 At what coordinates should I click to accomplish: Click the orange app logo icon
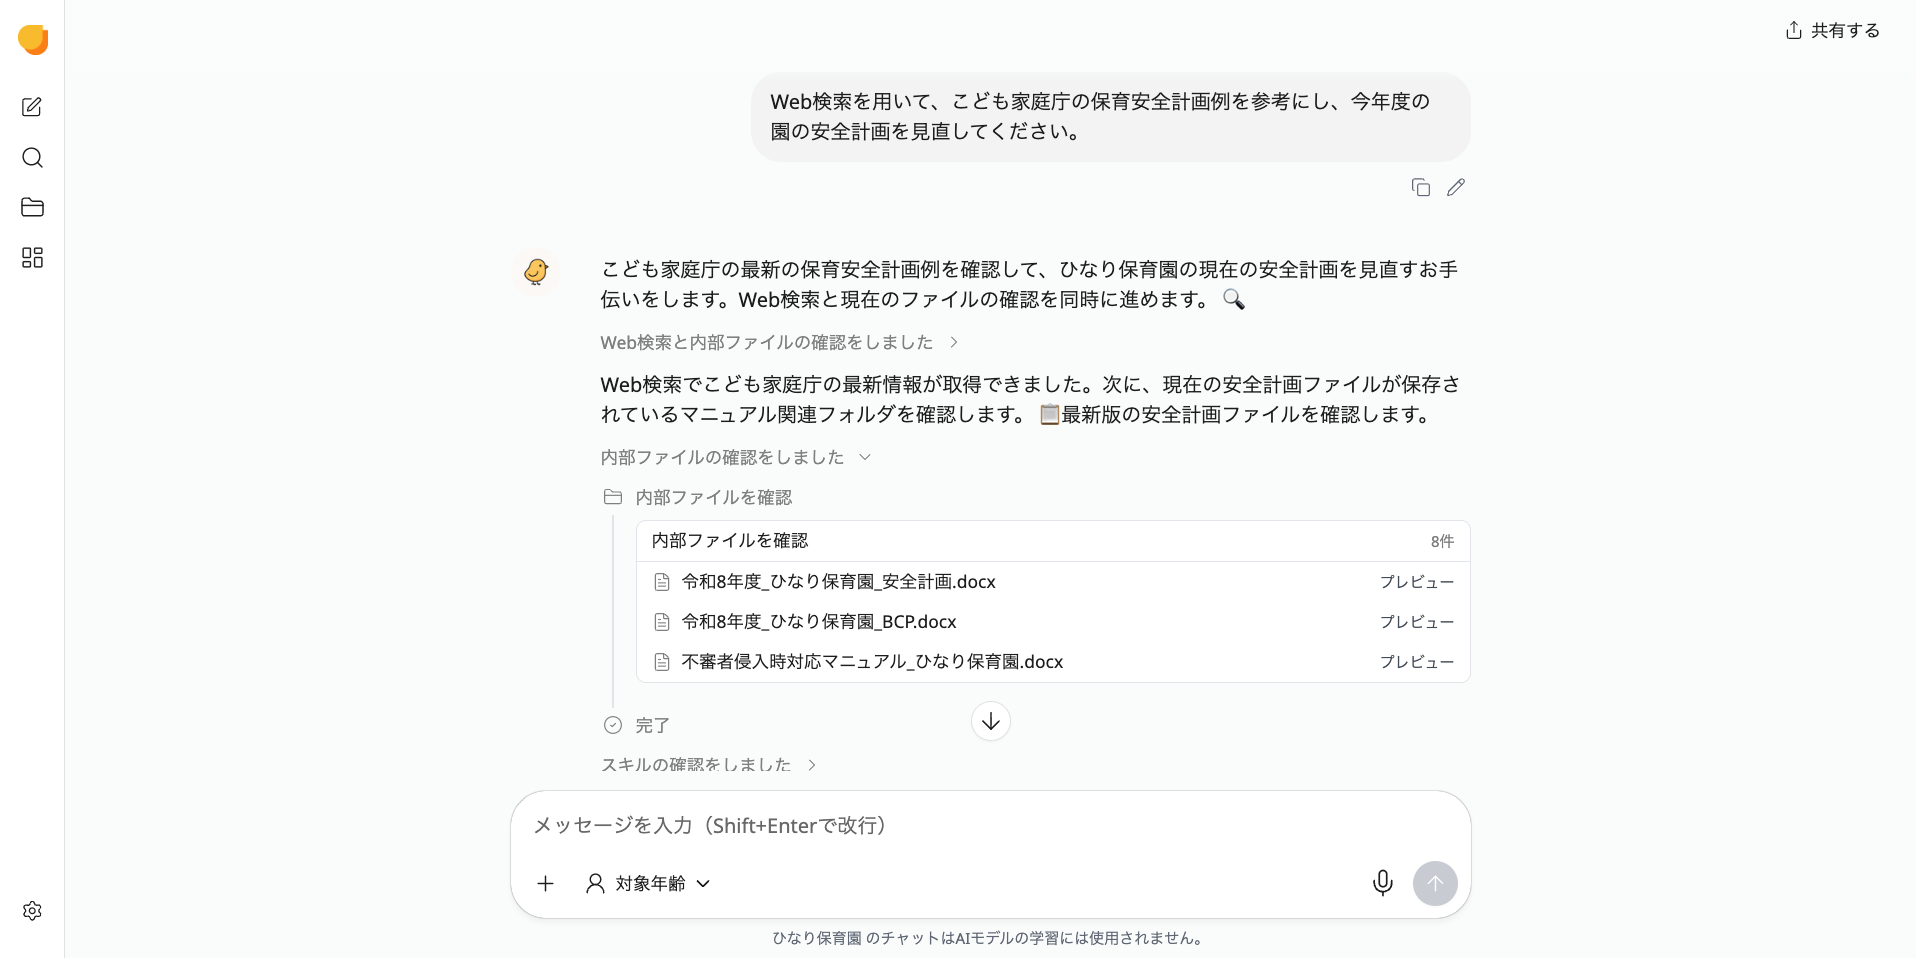(x=33, y=39)
